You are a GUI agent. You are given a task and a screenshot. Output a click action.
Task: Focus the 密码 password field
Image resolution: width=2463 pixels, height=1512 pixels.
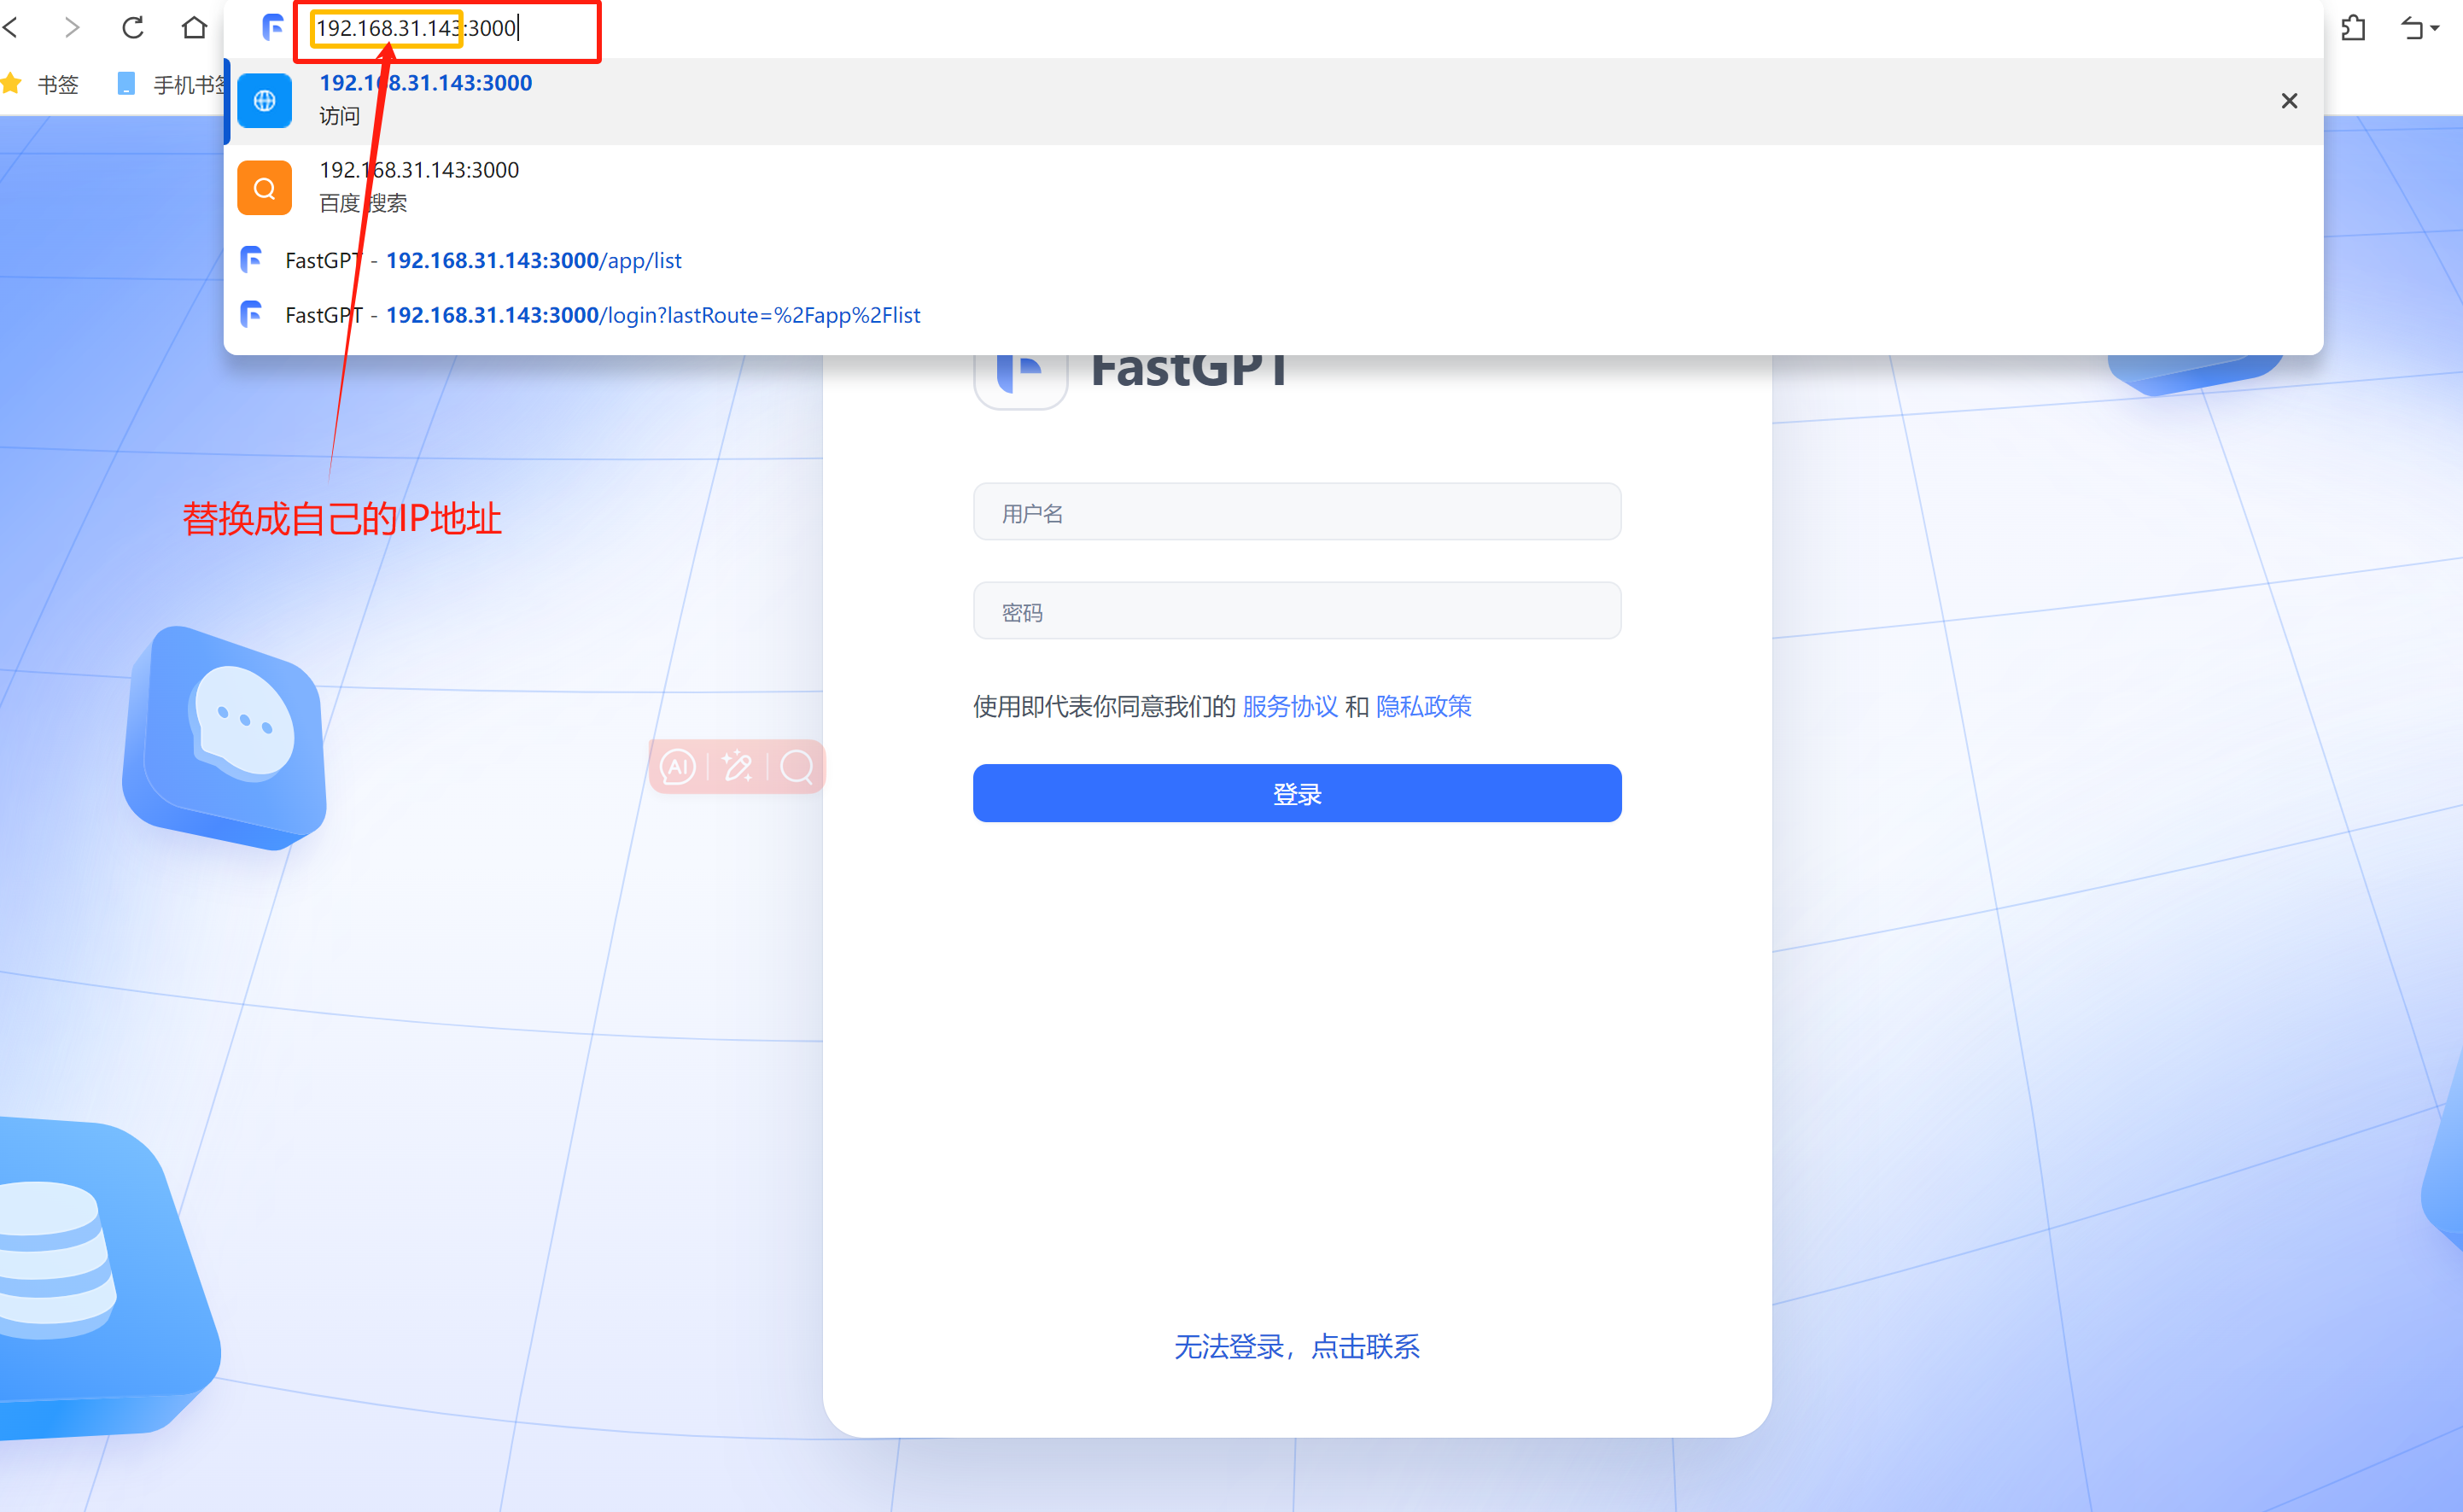1296,611
